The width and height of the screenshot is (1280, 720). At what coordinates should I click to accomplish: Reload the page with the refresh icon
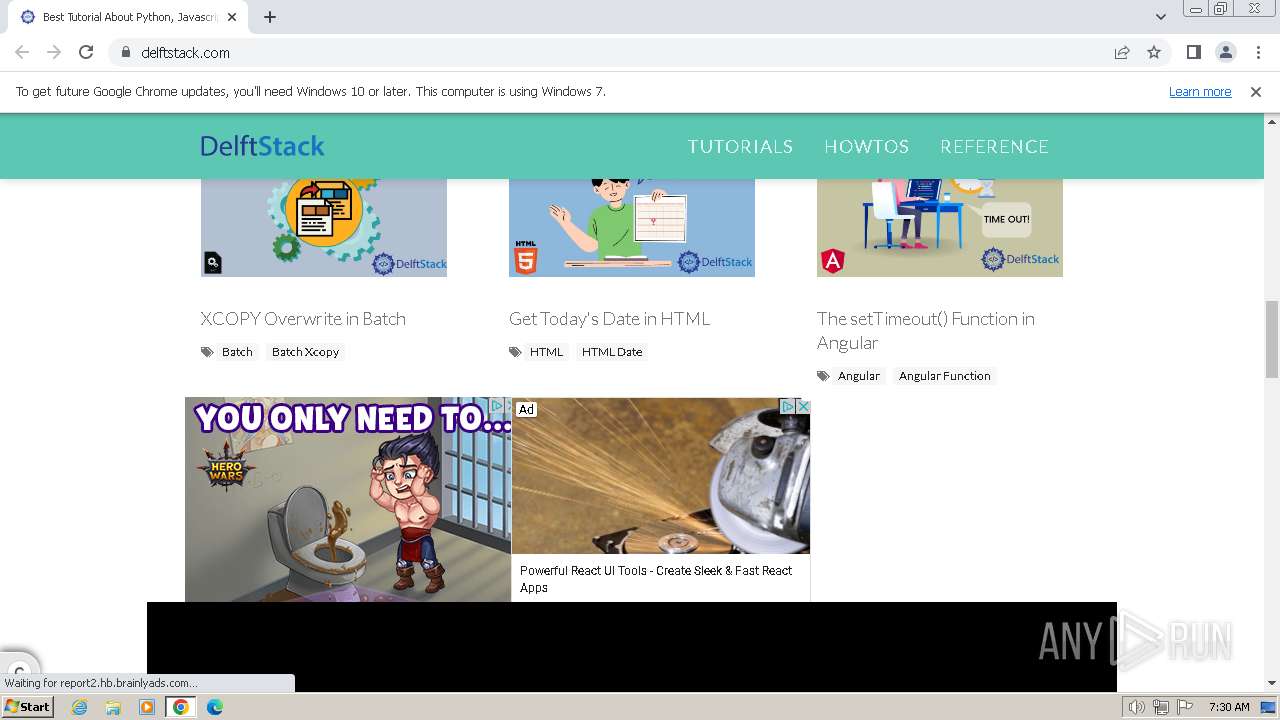pyautogui.click(x=86, y=52)
